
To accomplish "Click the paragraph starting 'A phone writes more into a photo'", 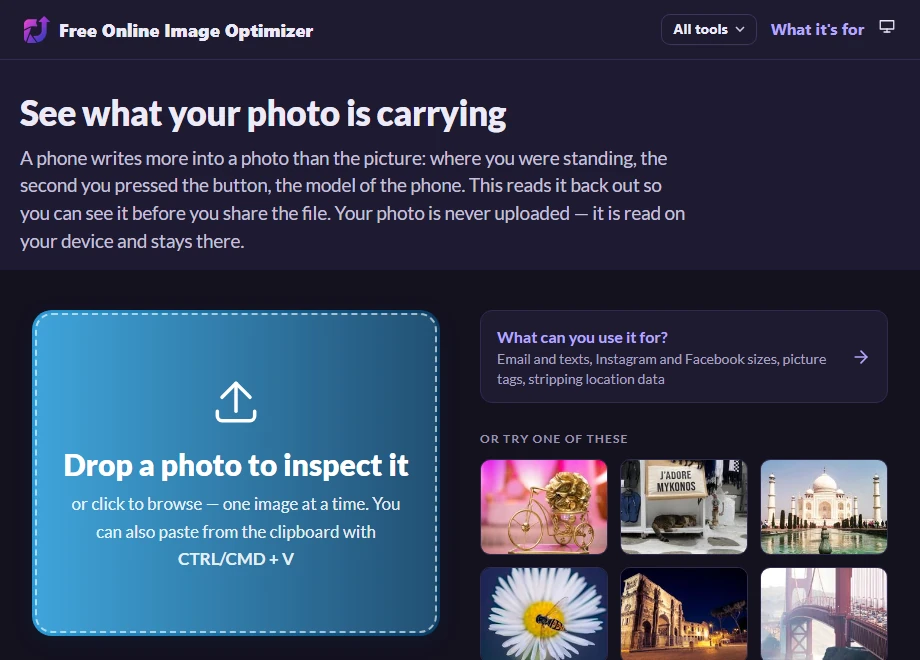I will [352, 199].
